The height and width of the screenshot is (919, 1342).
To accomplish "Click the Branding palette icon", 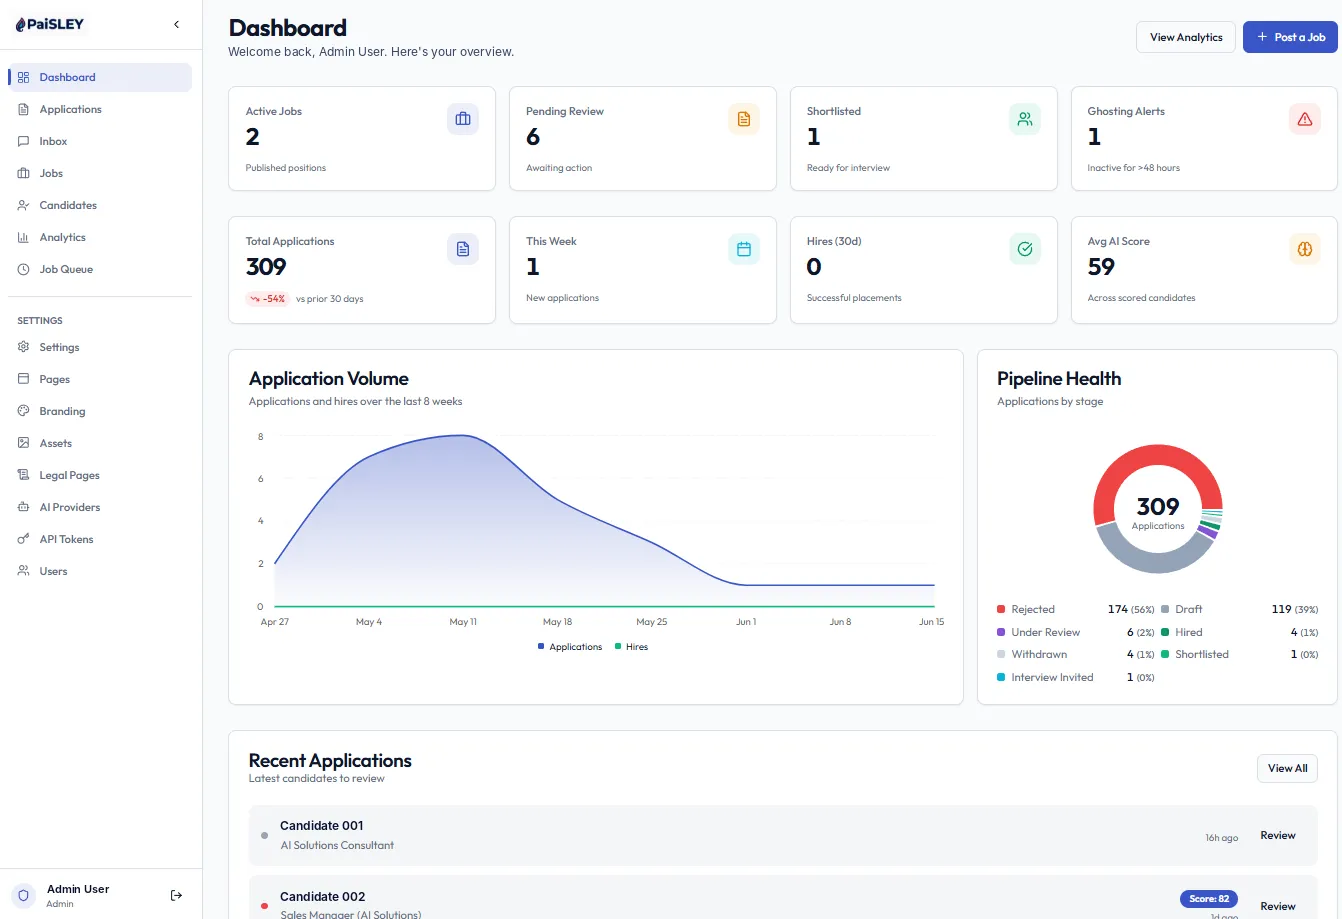I will click(24, 411).
